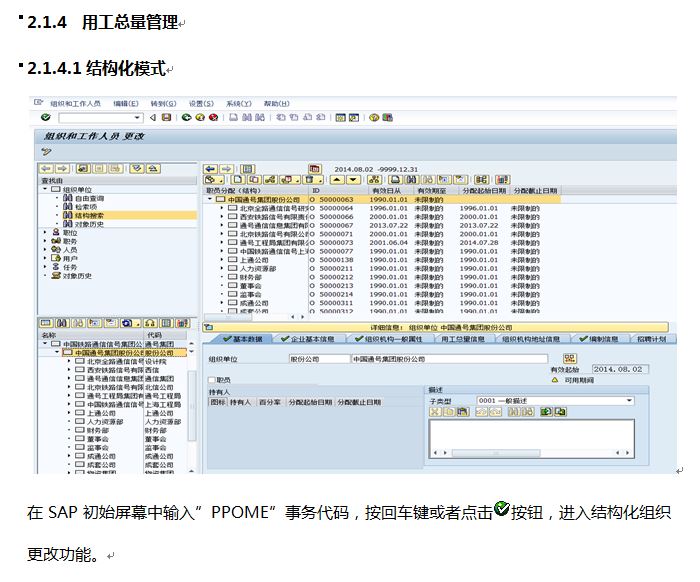The image size is (700, 582).
Task: Switch to the 基本数据 tab
Action: click(244, 339)
